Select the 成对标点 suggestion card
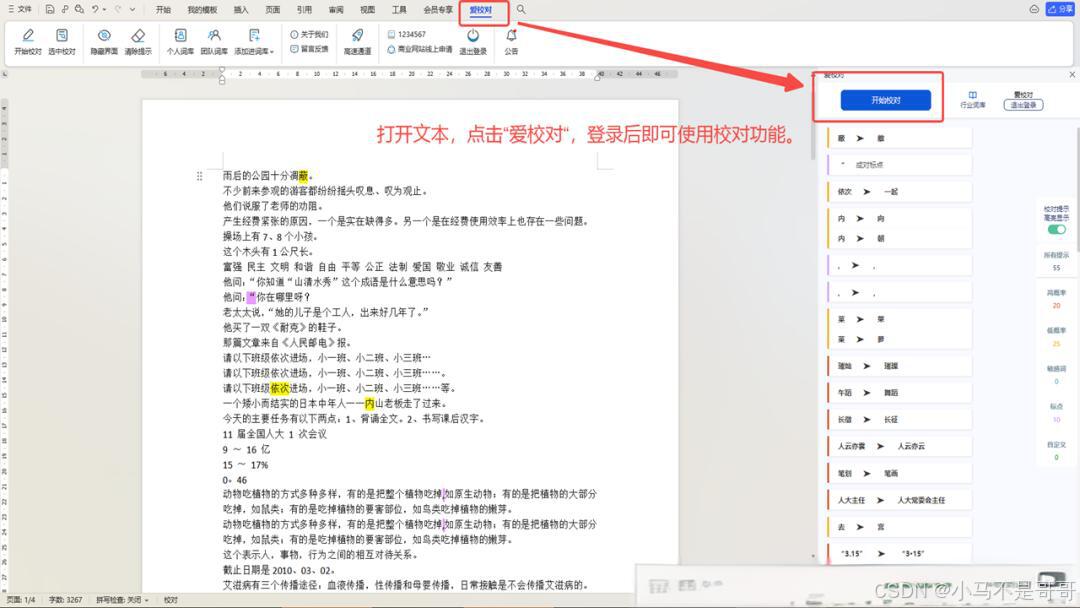This screenshot has height=608, width=1080. tap(900, 165)
